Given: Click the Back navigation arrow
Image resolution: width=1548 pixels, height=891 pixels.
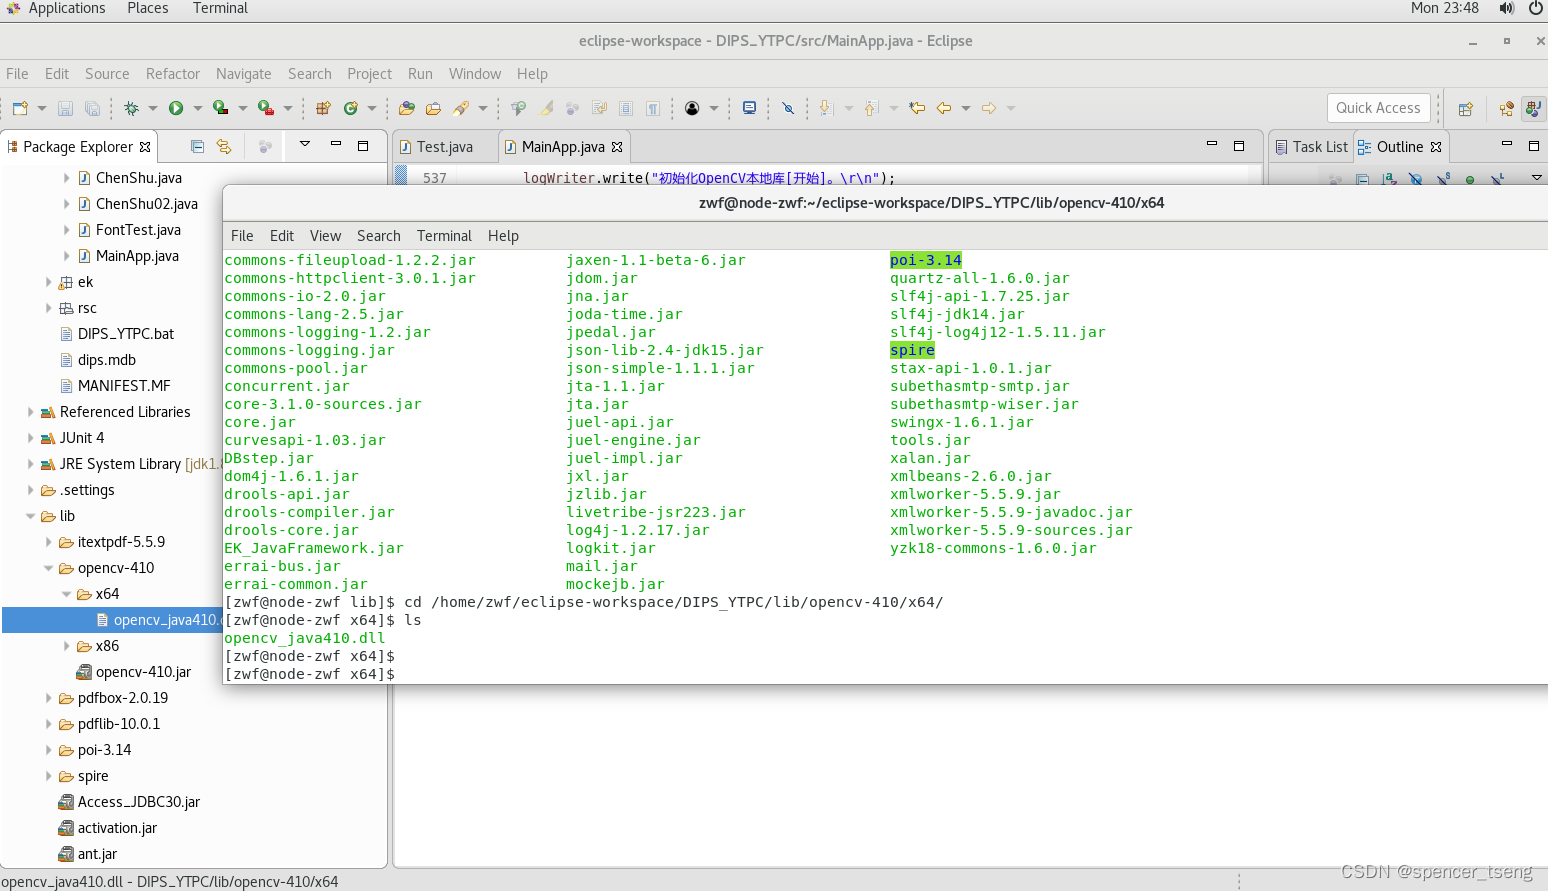Looking at the screenshot, I should (945, 108).
